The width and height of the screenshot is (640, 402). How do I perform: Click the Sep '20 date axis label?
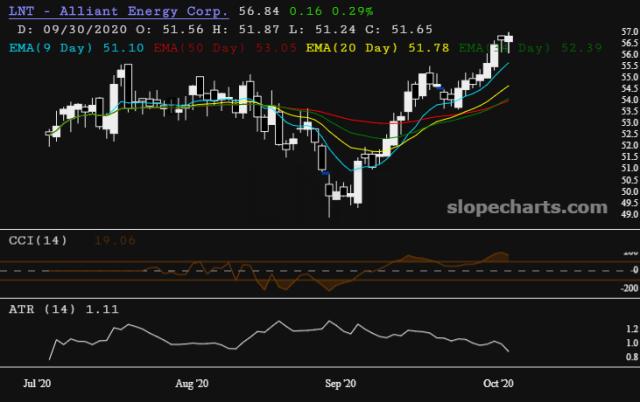click(340, 384)
